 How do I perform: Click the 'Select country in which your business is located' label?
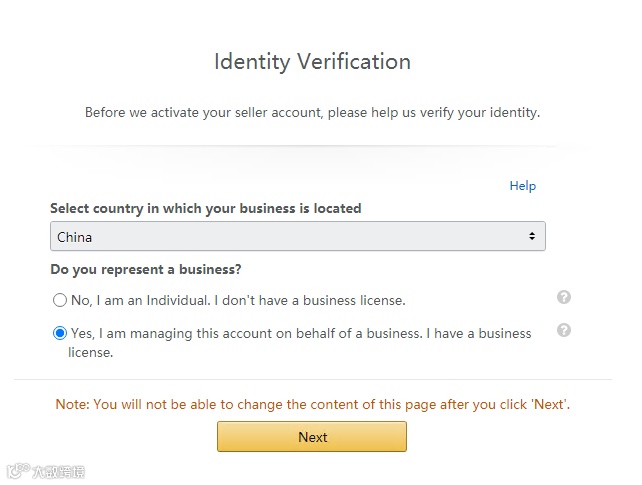click(206, 209)
